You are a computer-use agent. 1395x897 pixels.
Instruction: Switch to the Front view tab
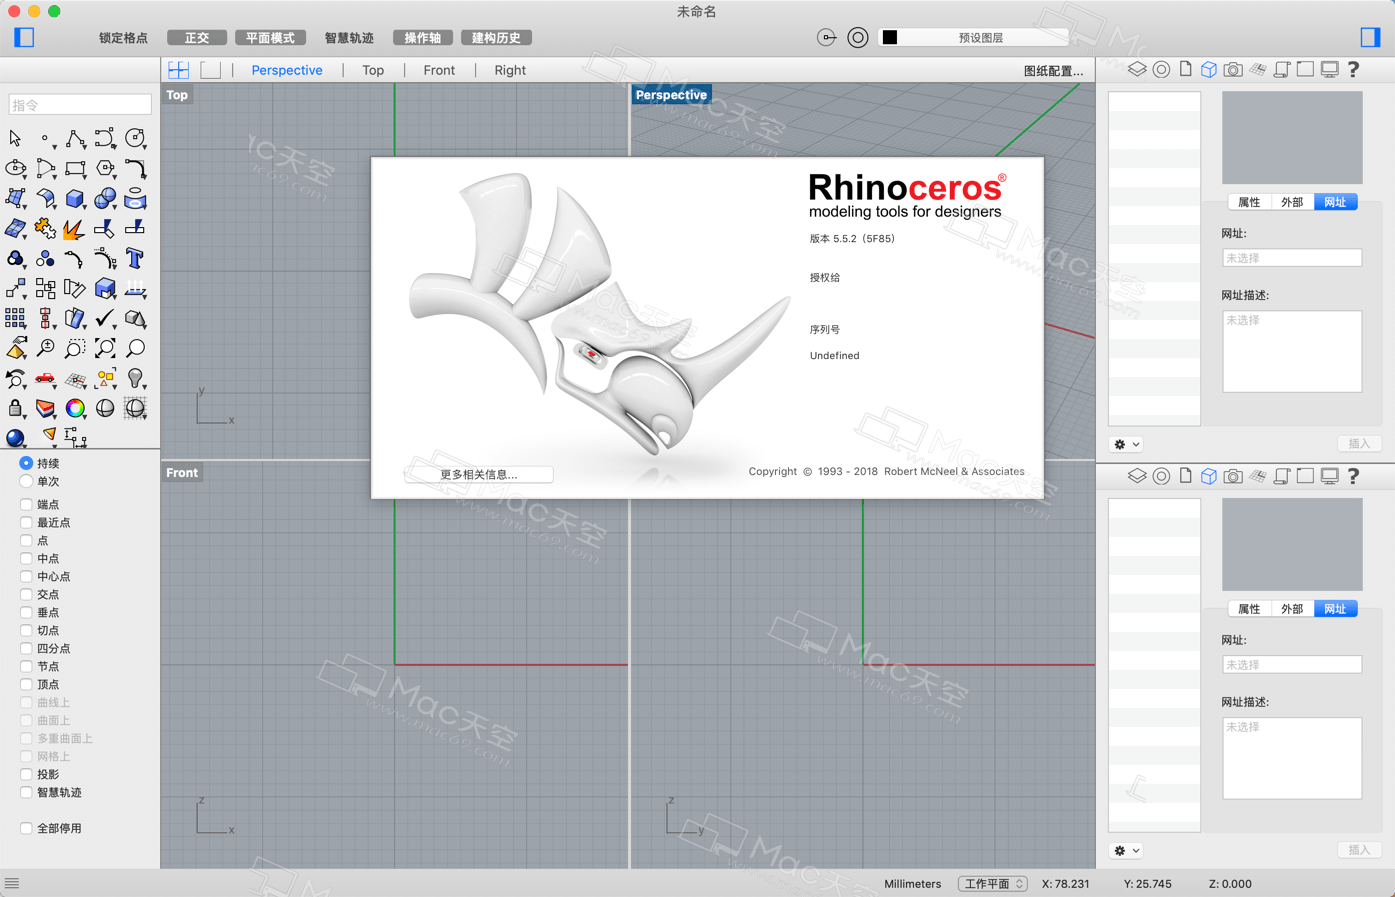click(439, 71)
